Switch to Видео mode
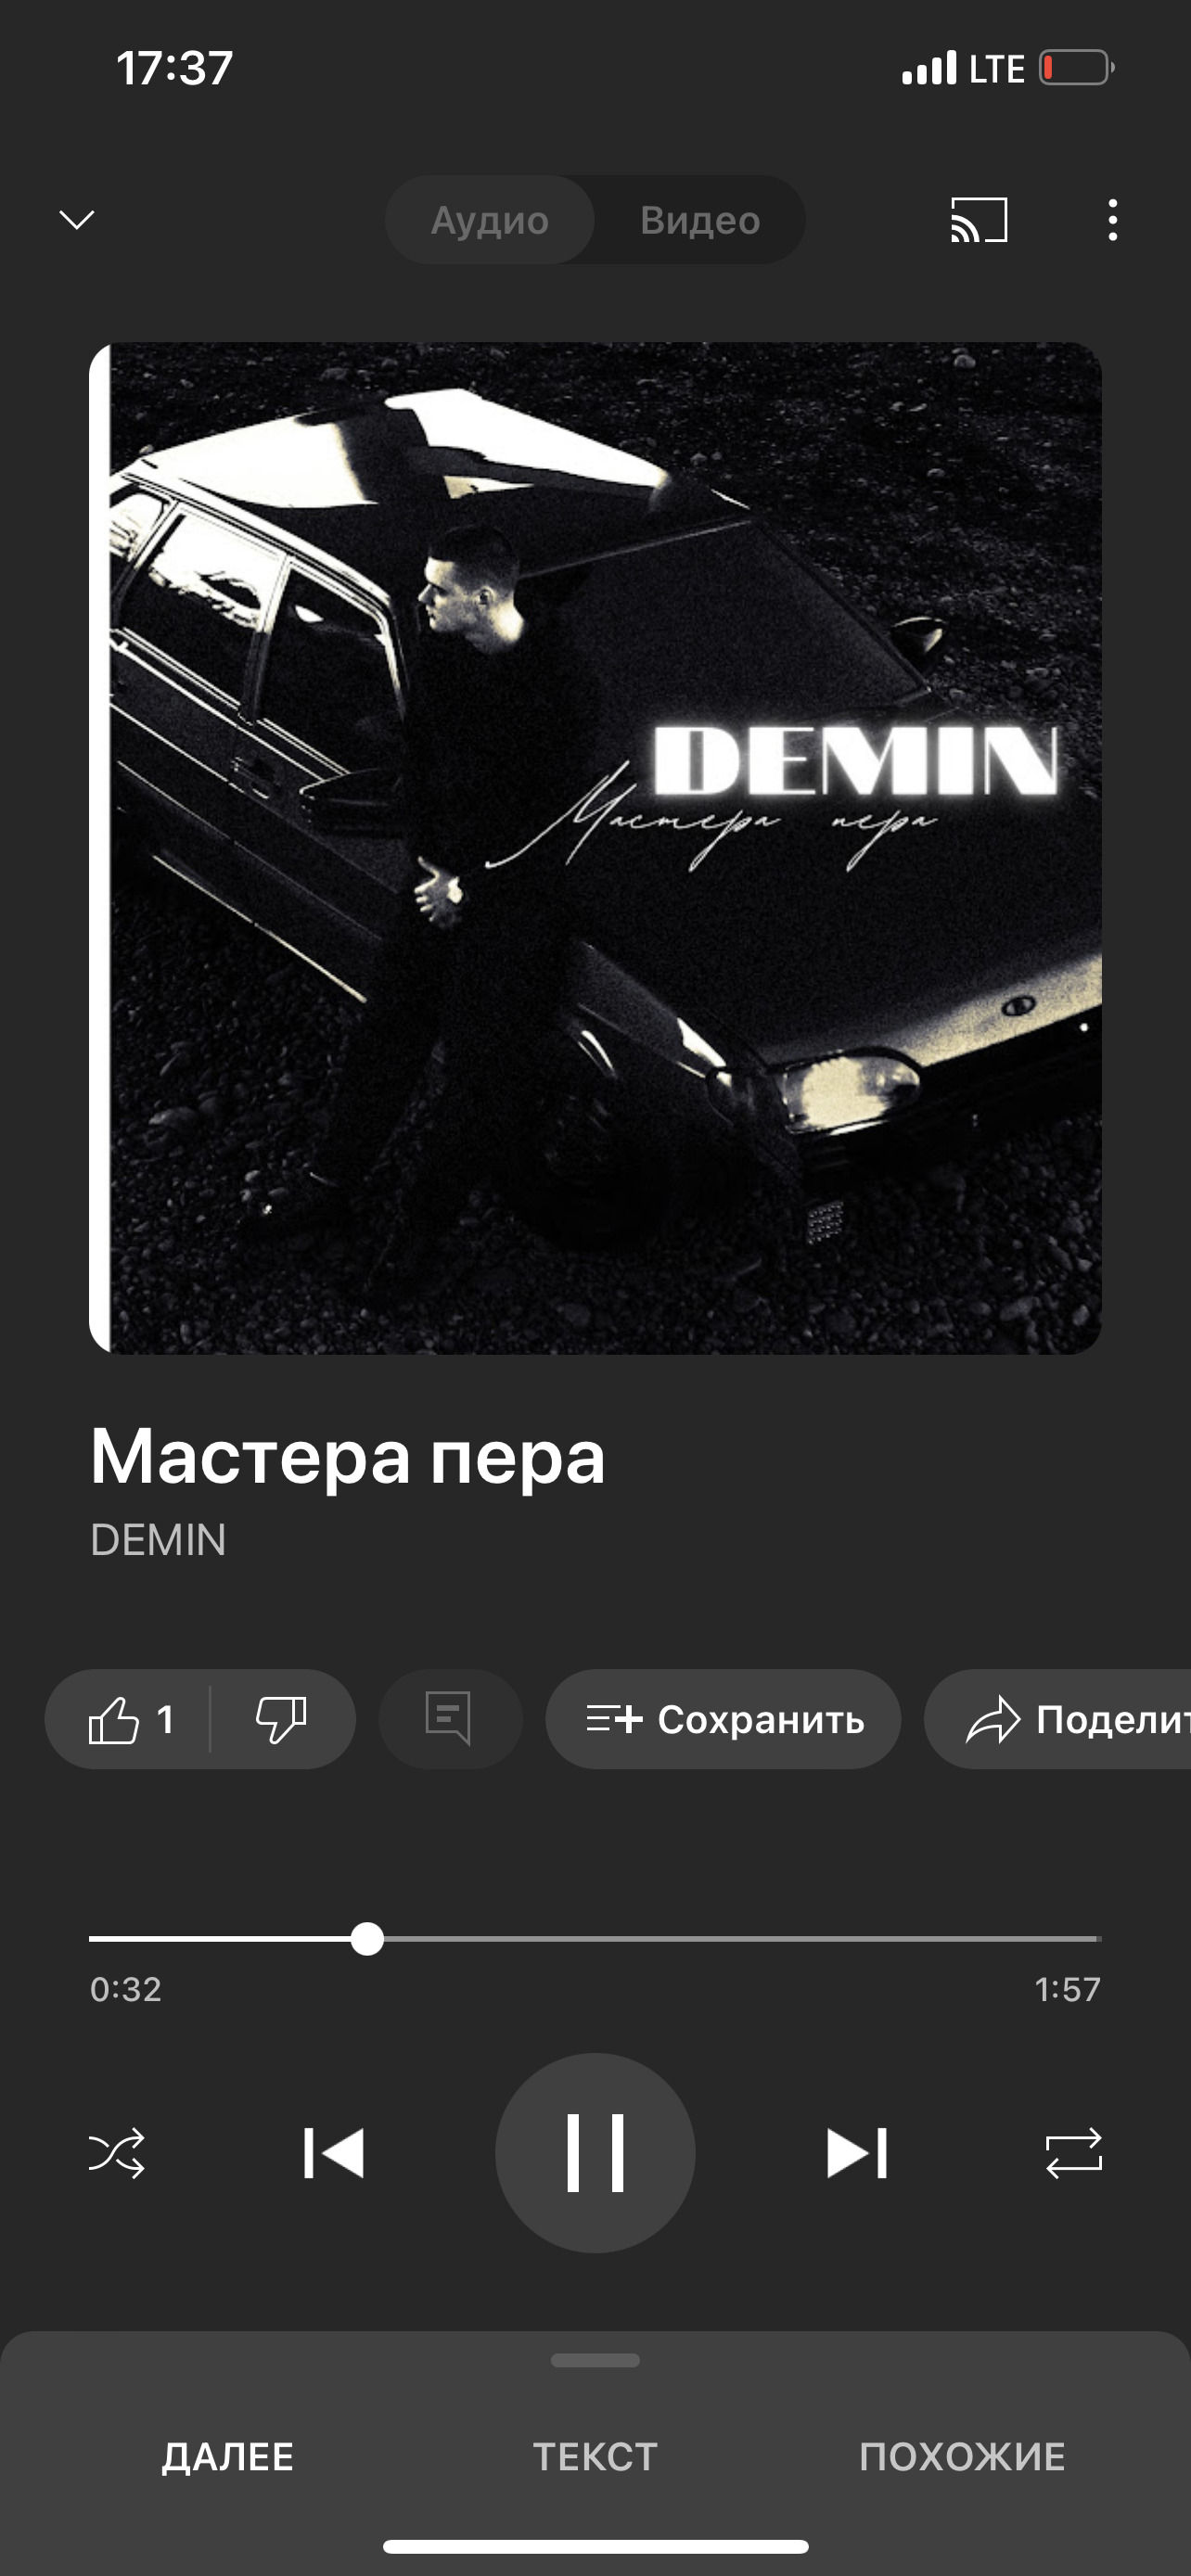This screenshot has width=1191, height=2576. tap(700, 220)
